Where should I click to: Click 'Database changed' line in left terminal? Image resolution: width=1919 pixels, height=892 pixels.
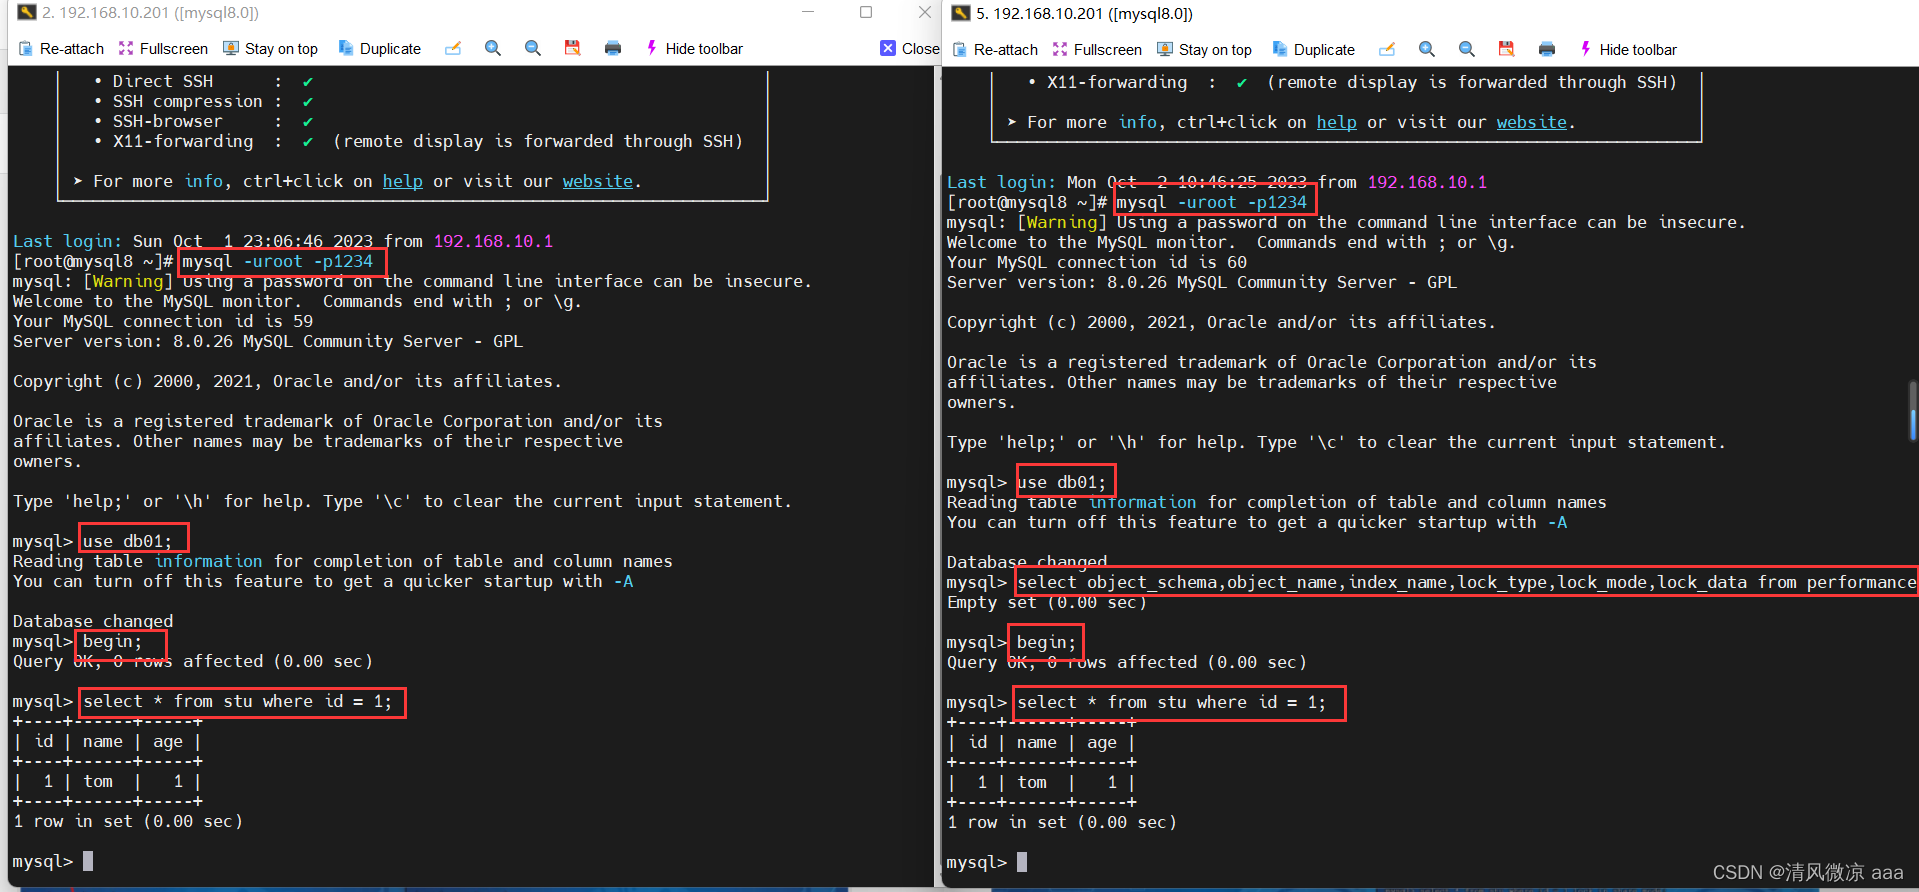pos(93,621)
